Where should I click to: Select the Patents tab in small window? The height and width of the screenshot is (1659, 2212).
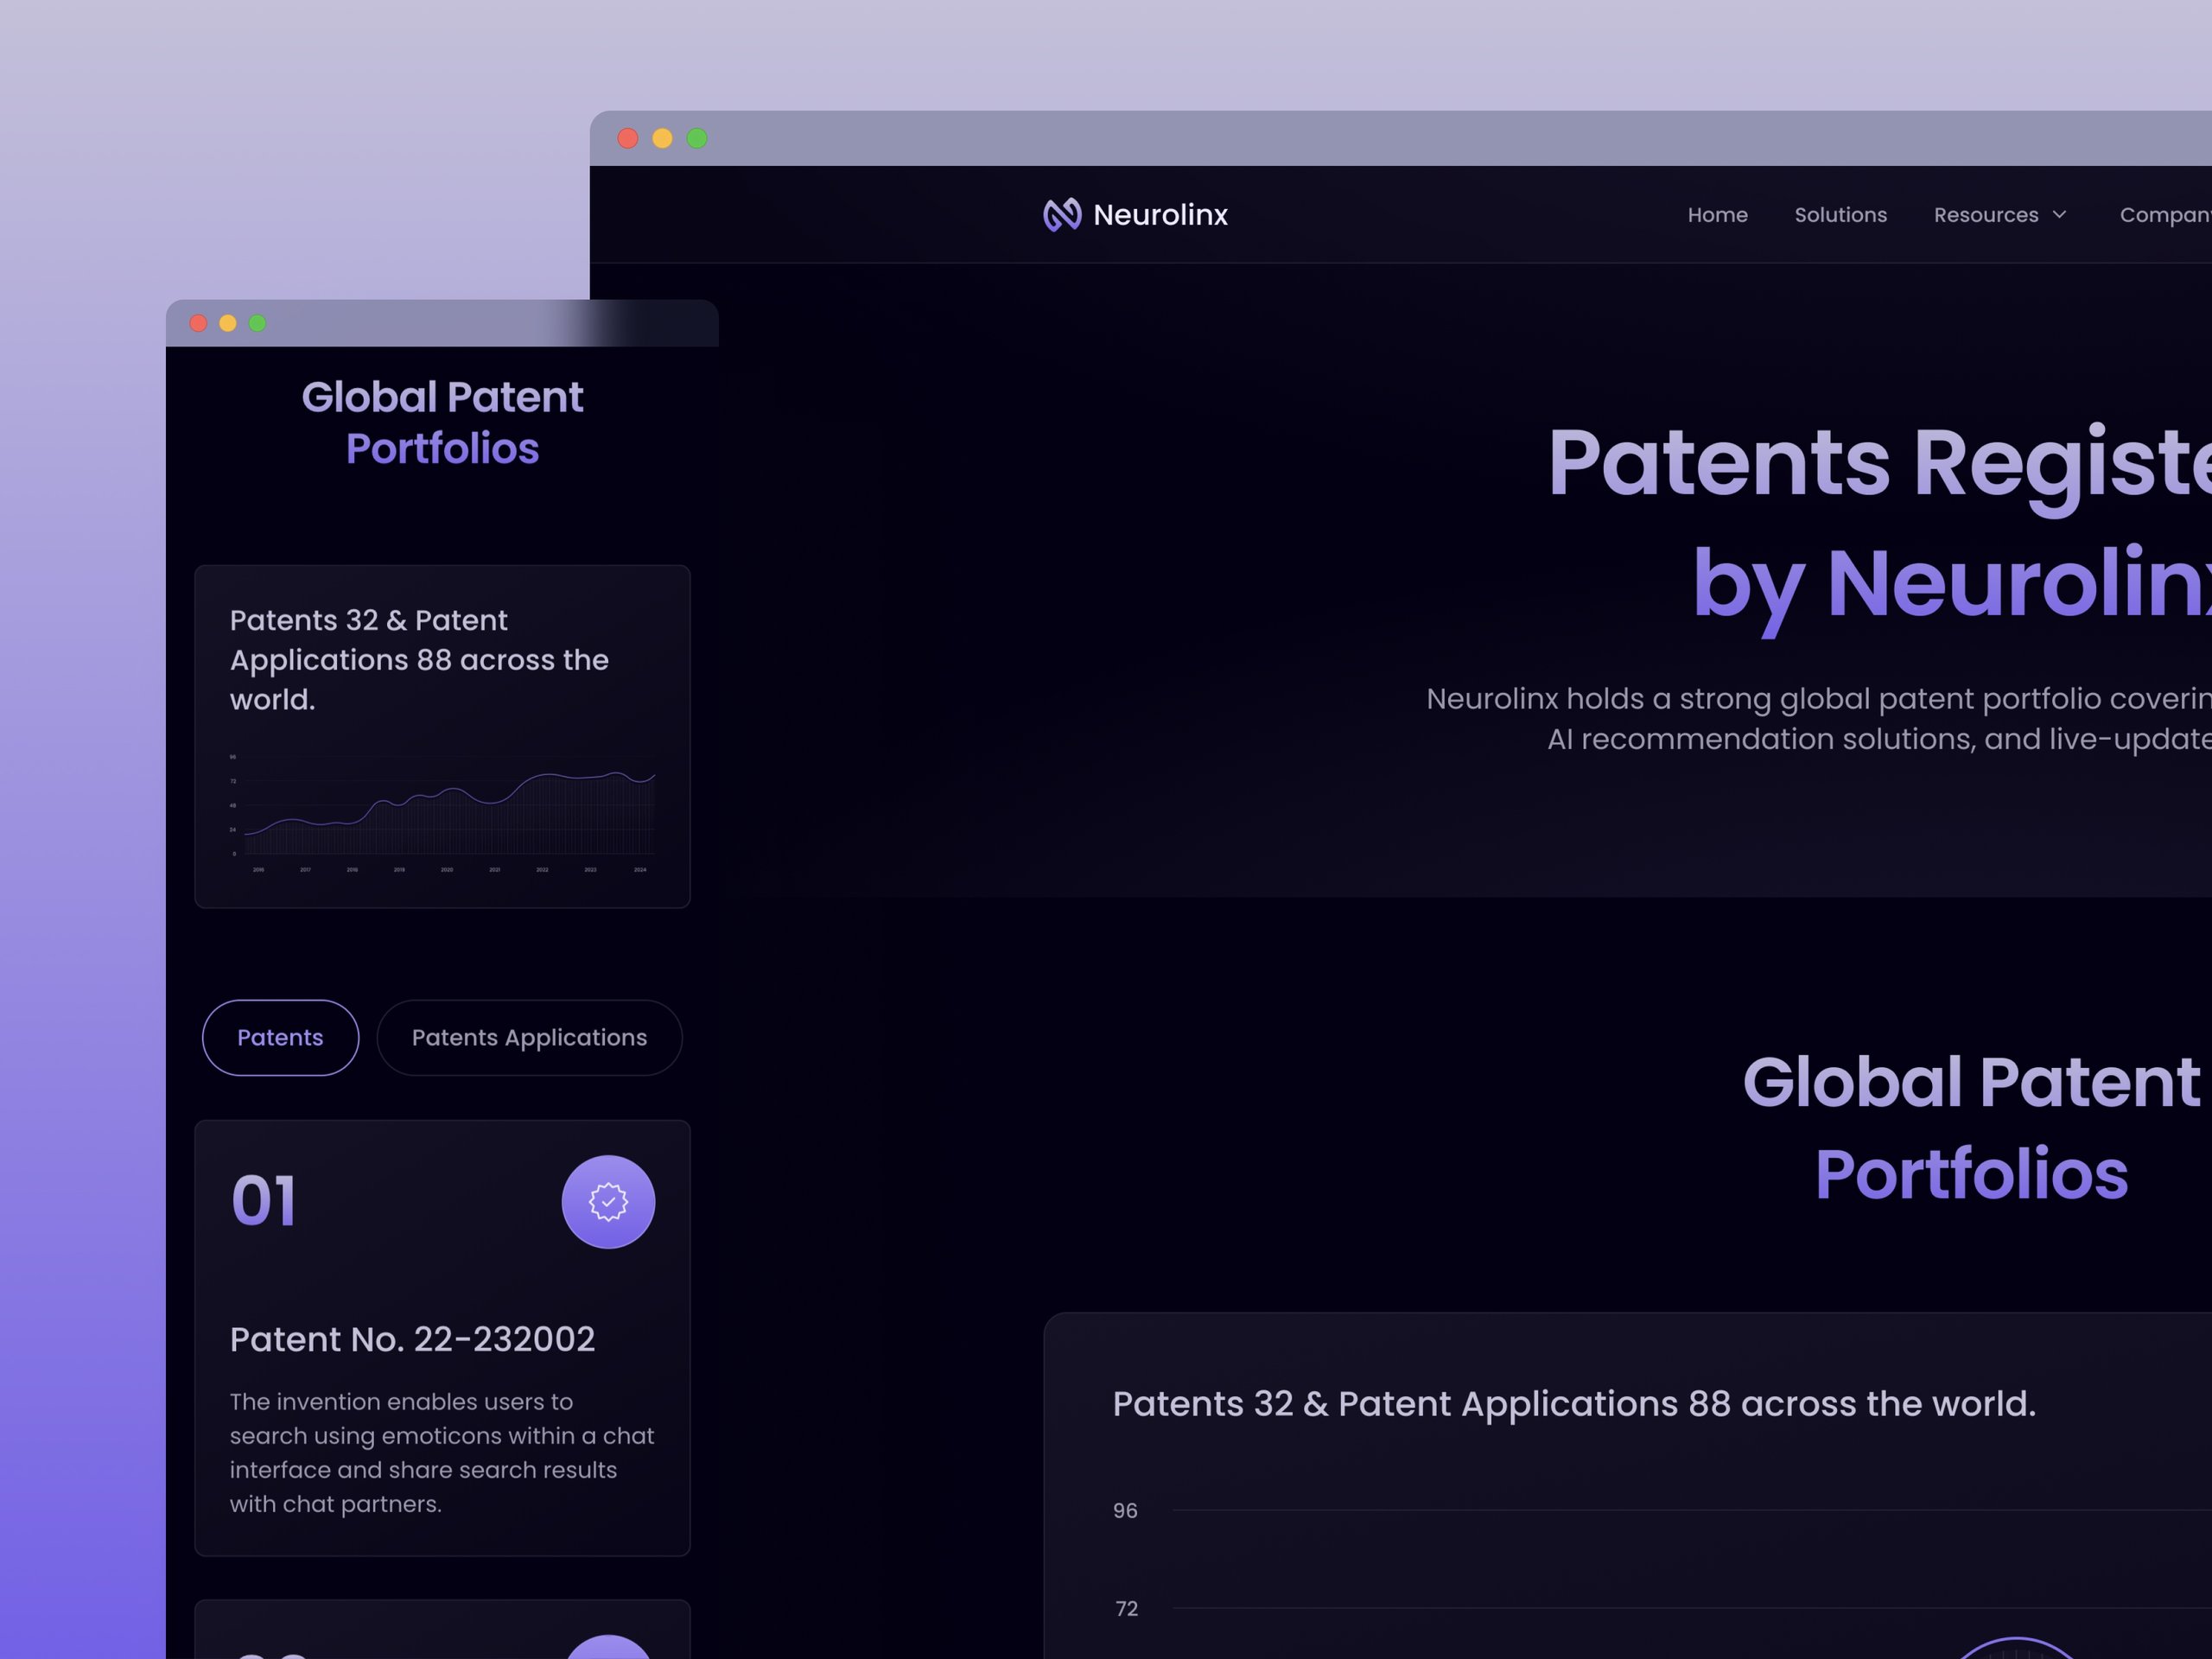(x=280, y=1038)
